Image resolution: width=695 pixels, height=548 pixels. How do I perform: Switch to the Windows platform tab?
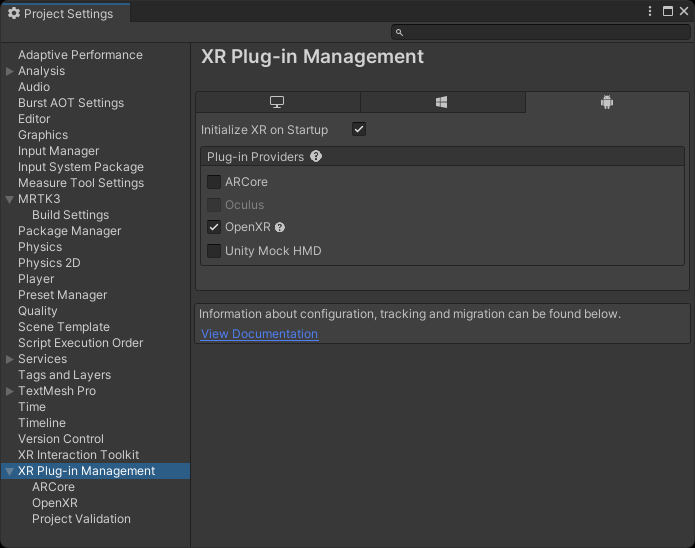[442, 102]
